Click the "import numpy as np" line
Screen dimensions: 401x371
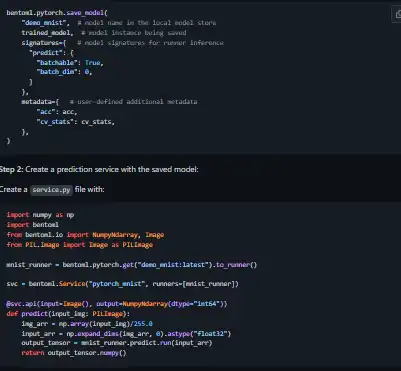pyautogui.click(x=40, y=215)
